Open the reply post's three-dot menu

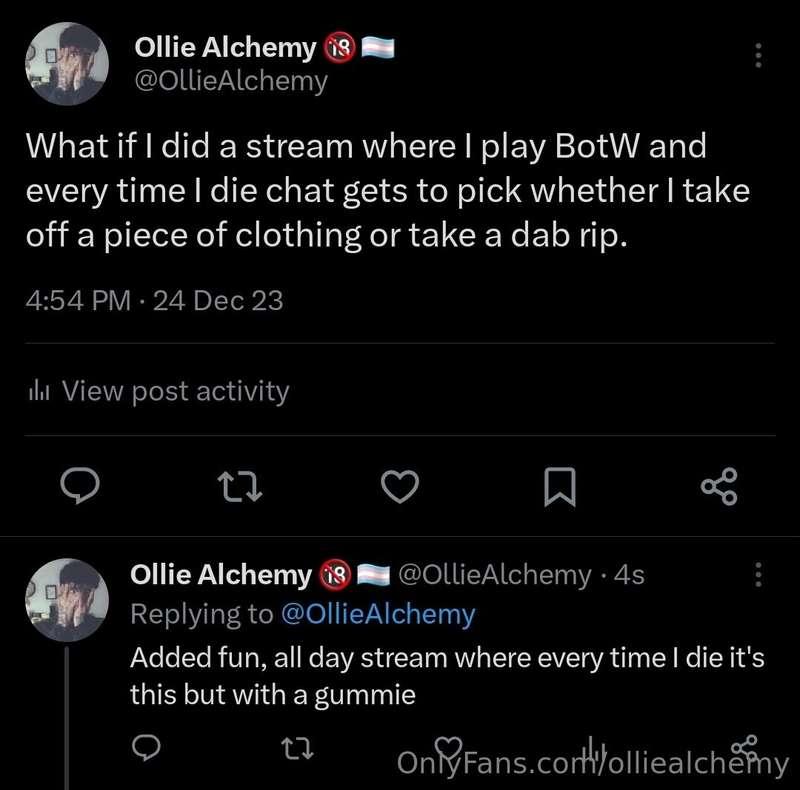coord(758,575)
